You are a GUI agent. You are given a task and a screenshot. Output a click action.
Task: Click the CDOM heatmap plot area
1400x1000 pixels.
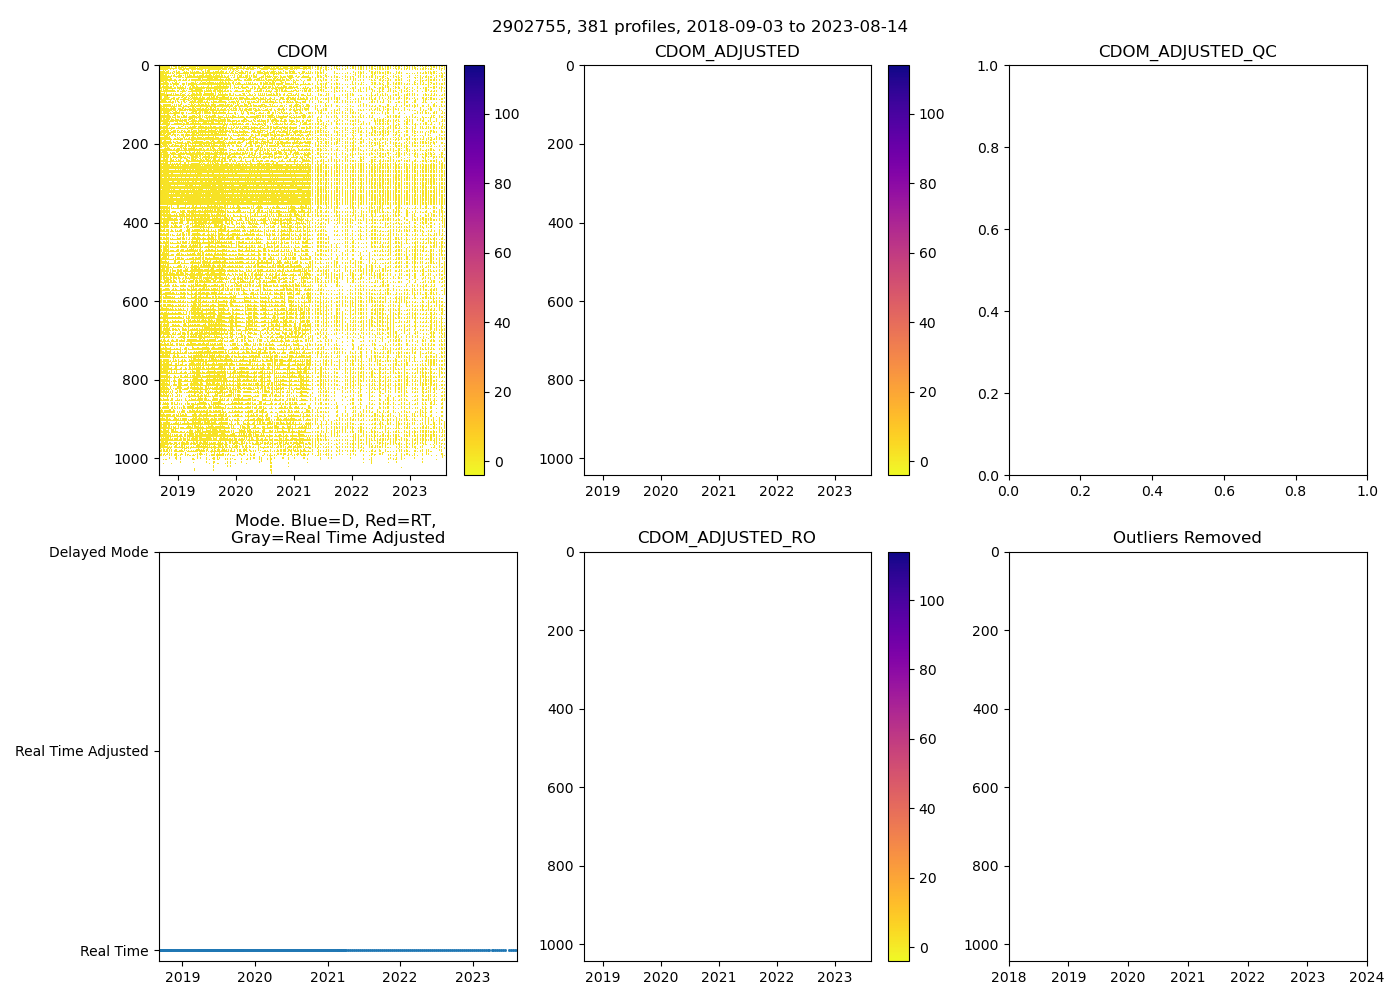[302, 270]
